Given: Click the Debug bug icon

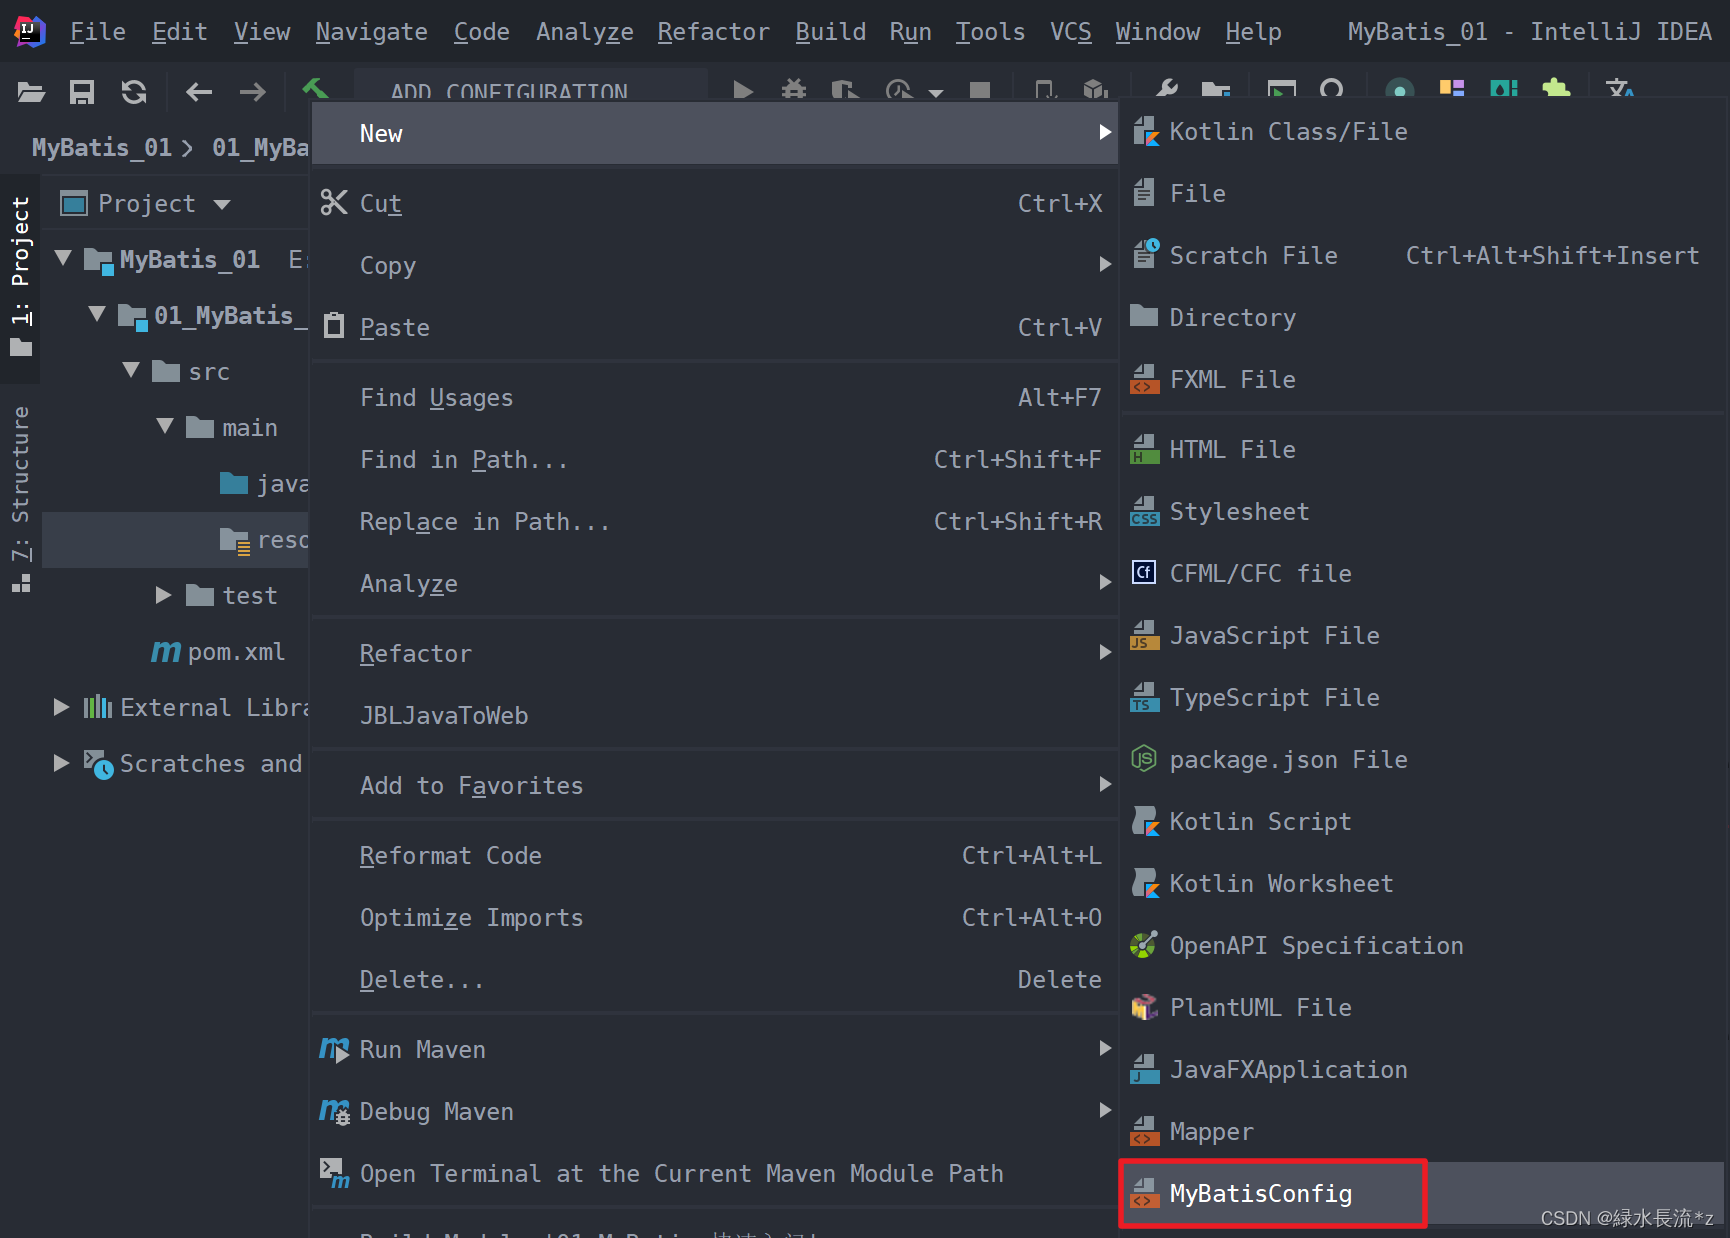Looking at the screenshot, I should tap(794, 91).
